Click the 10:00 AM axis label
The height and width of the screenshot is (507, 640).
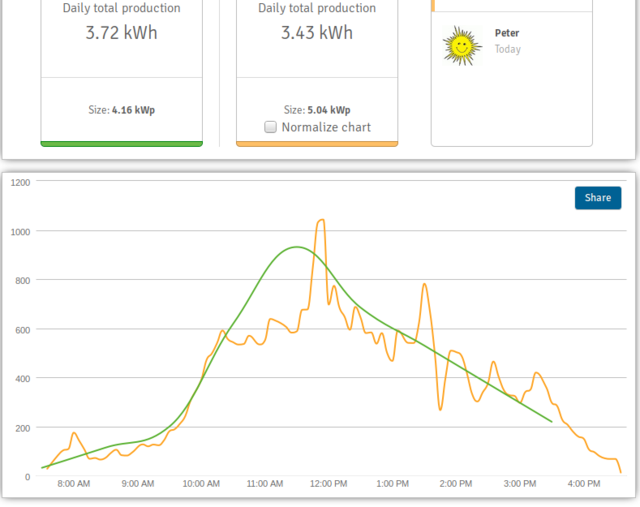tap(201, 484)
